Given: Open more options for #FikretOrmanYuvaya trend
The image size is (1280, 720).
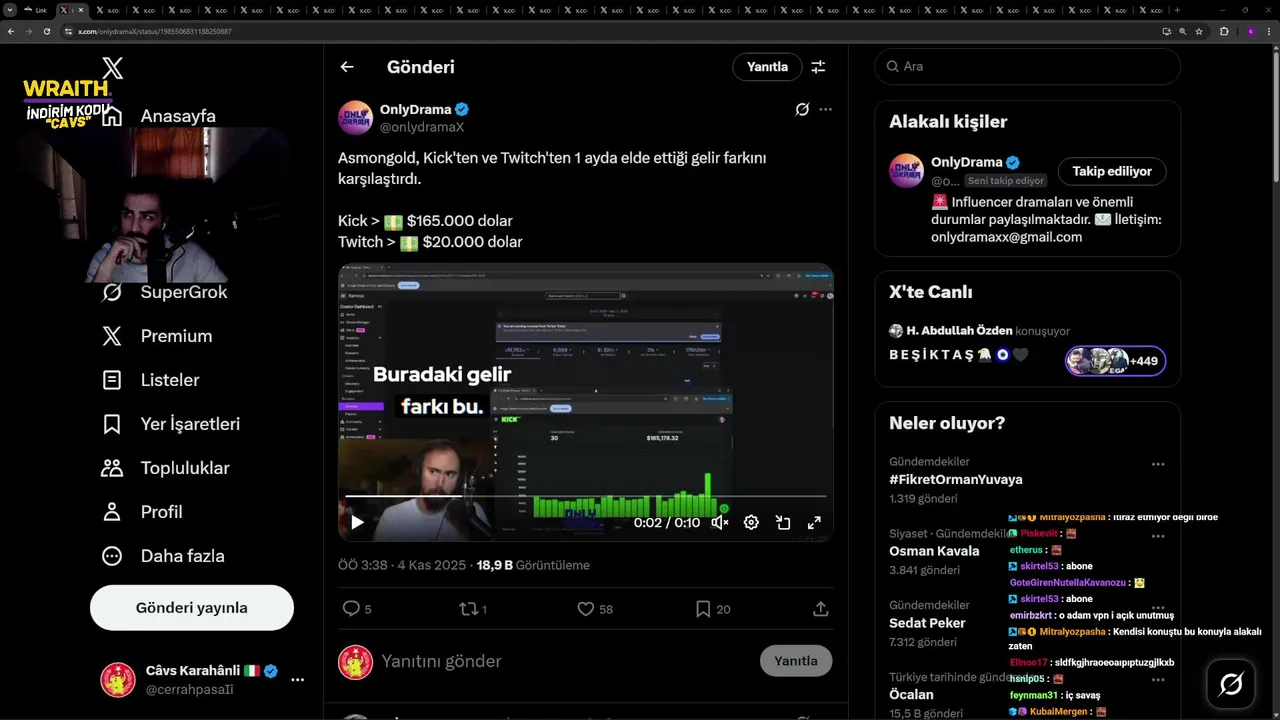Looking at the screenshot, I should pos(1158,465).
